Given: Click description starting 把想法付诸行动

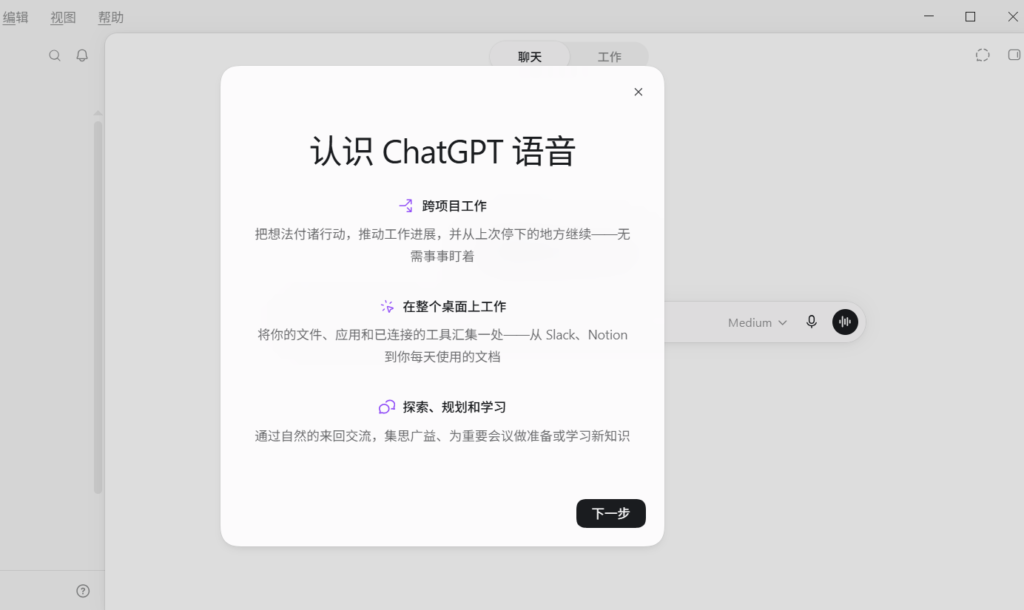Looking at the screenshot, I should point(443,245).
